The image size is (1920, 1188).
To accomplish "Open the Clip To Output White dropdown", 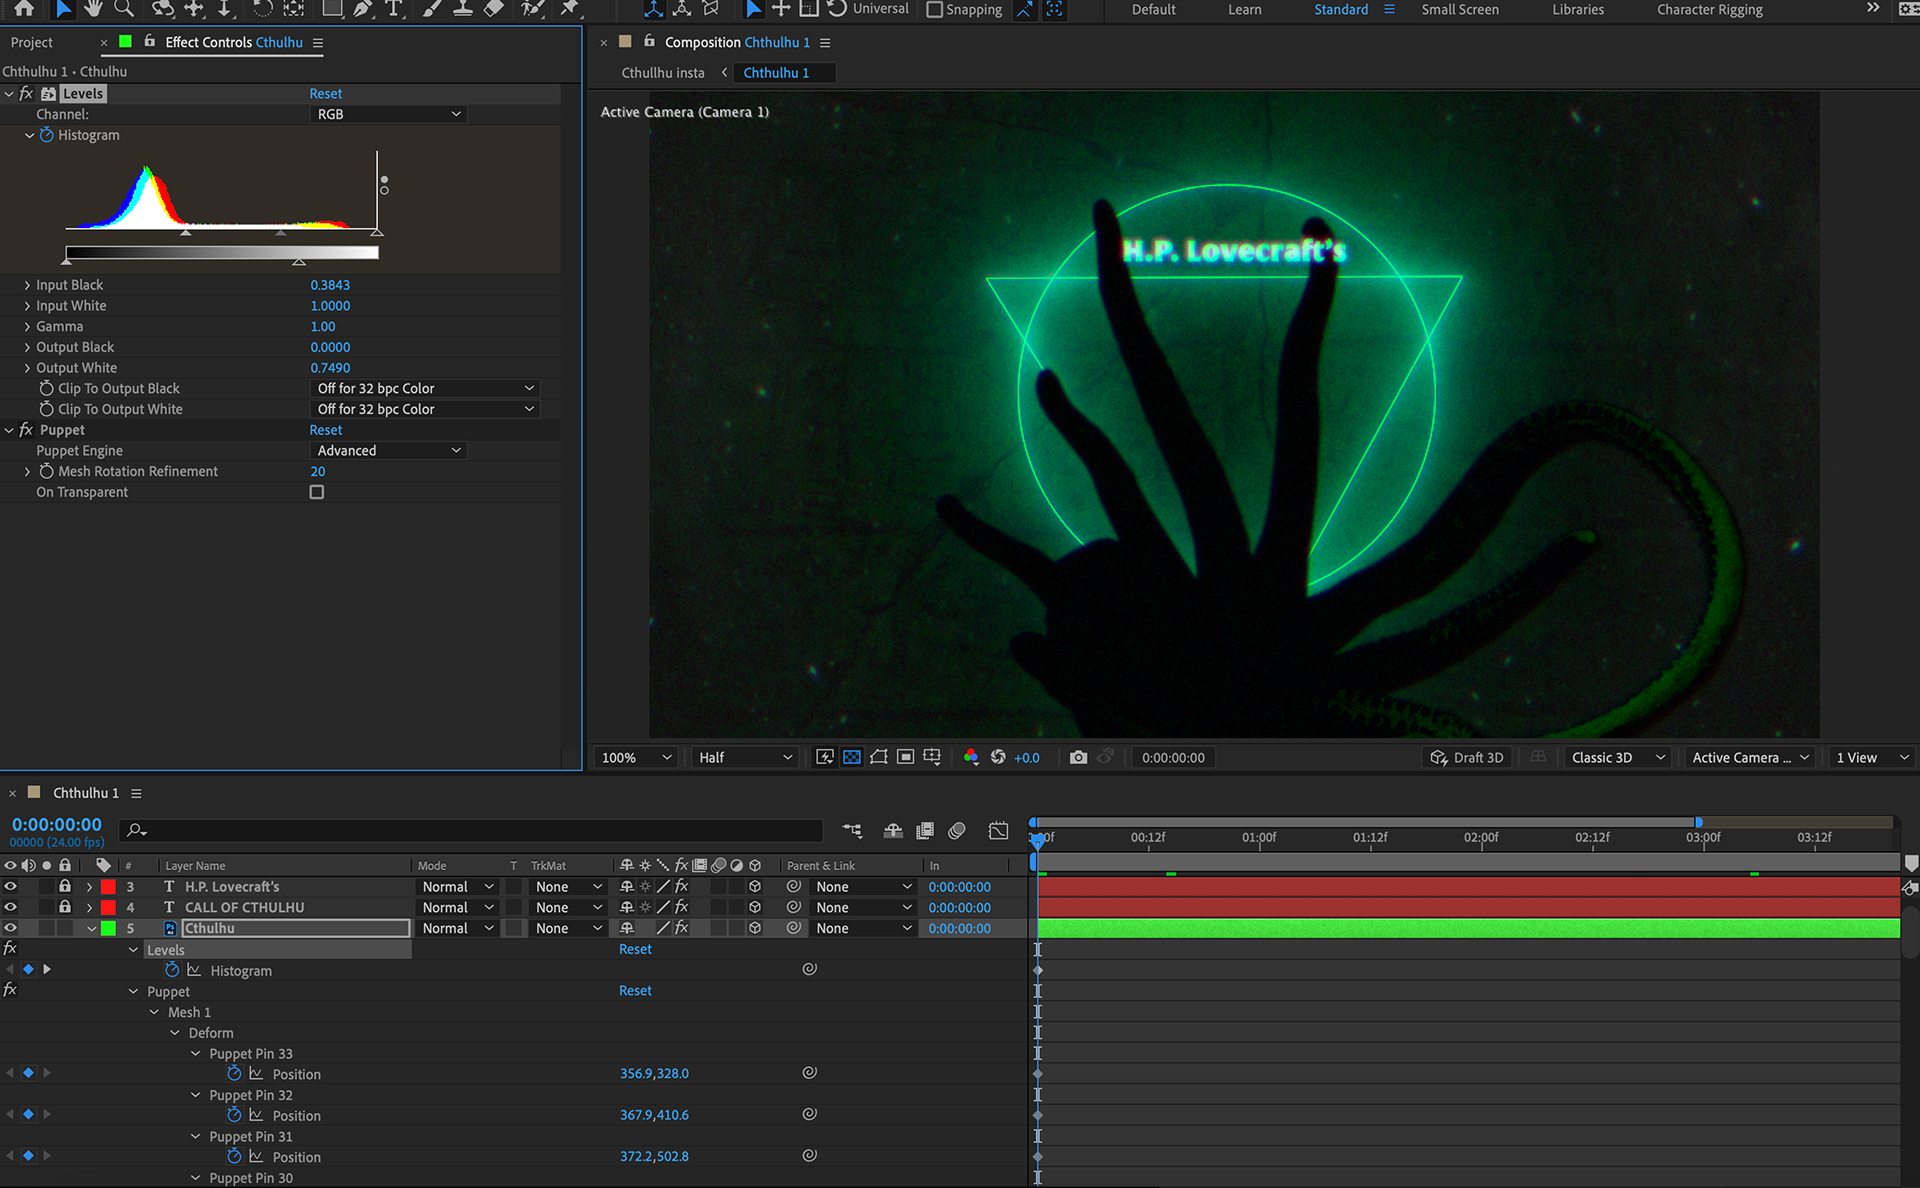I will tap(425, 409).
